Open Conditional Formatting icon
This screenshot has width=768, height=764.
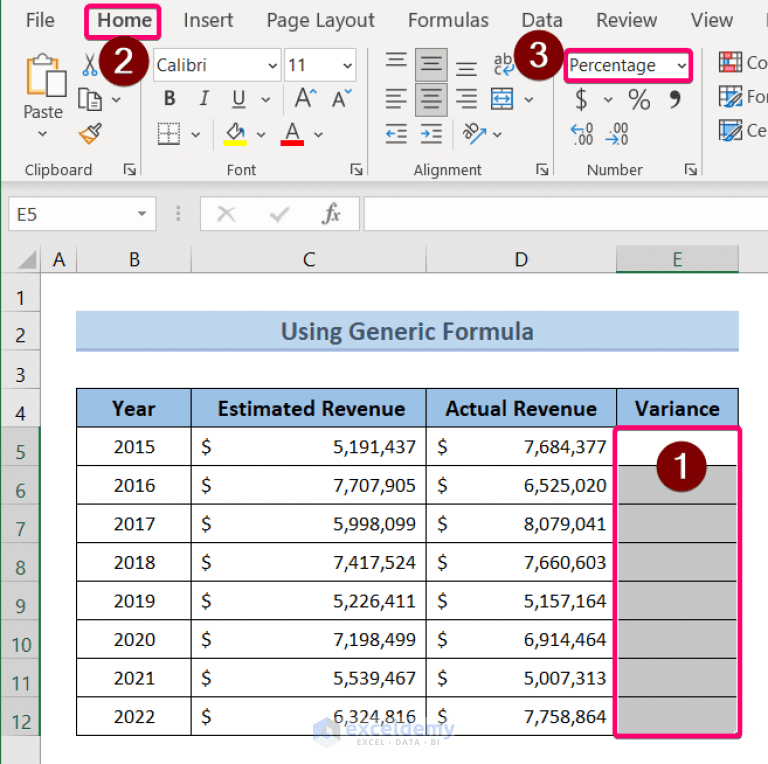click(x=730, y=62)
